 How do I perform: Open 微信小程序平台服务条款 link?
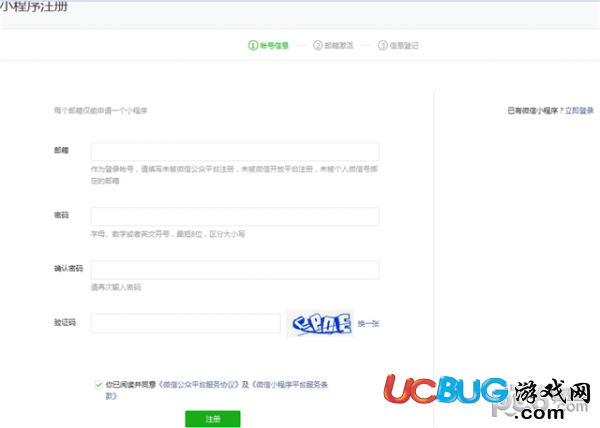tap(289, 385)
